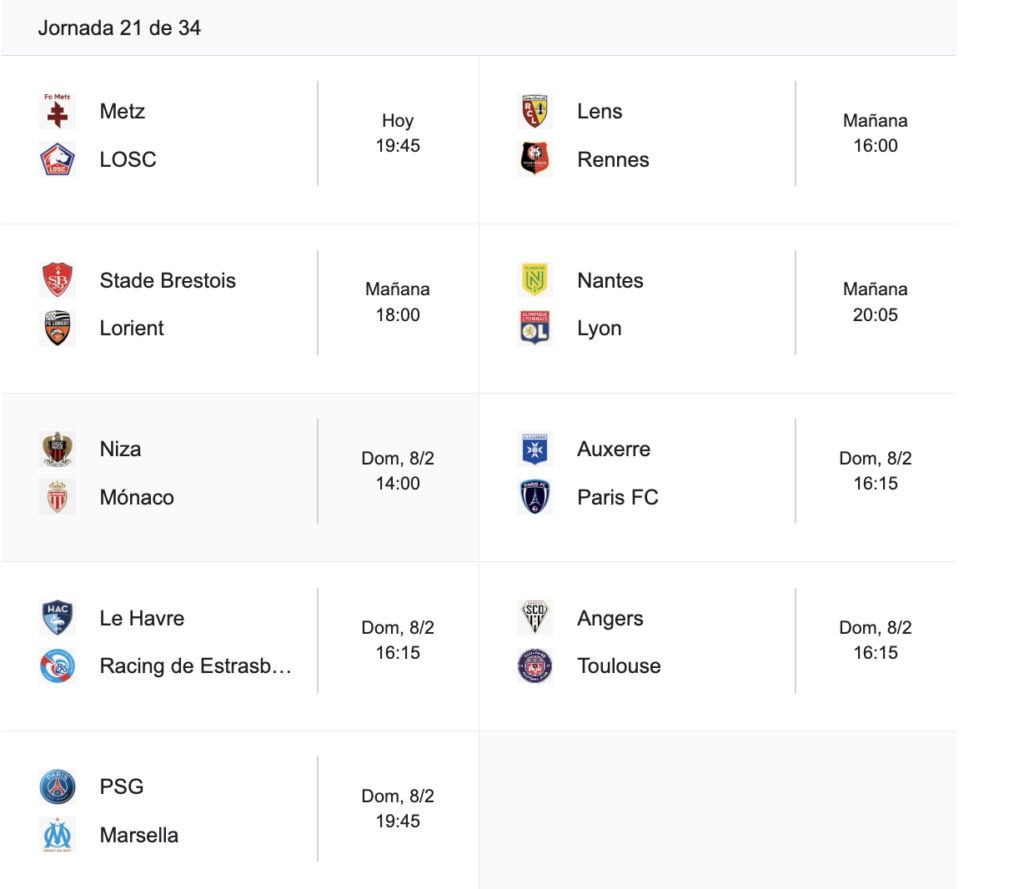
Task: Open the Angers team name link
Action: [x=609, y=618]
